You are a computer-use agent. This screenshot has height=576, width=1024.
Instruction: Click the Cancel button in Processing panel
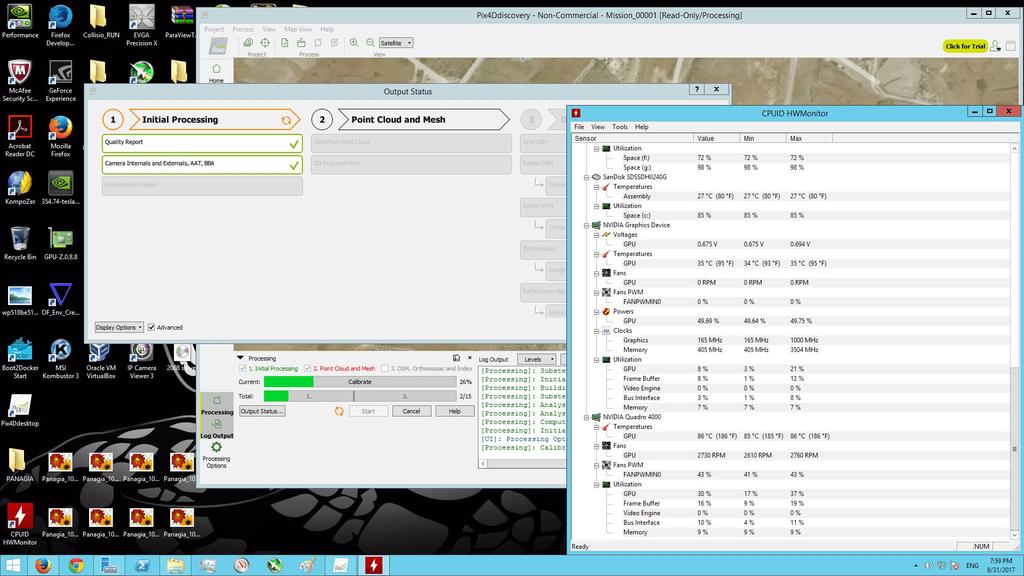click(411, 411)
